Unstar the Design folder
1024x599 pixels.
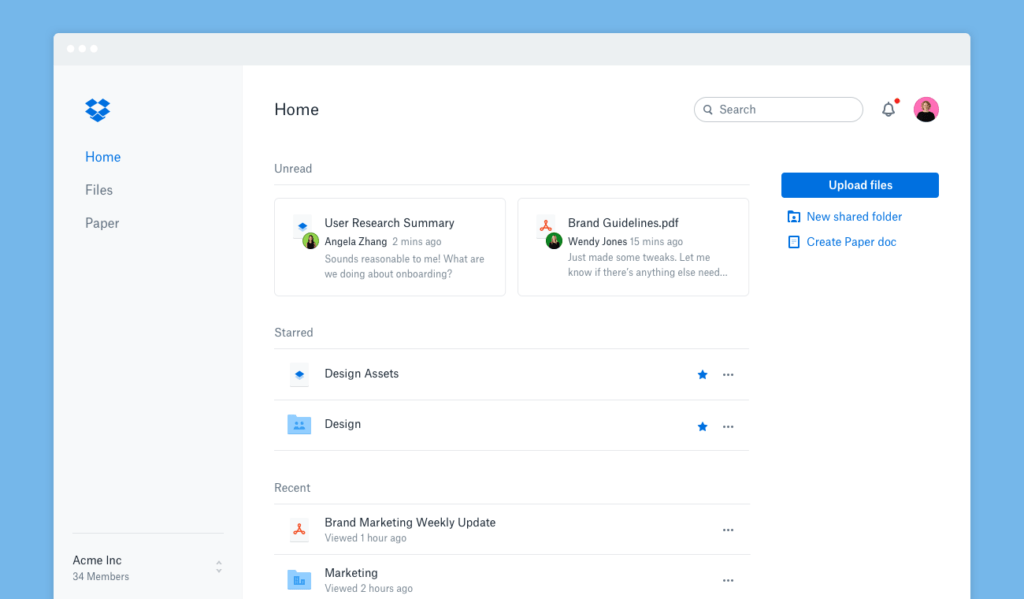pos(702,426)
